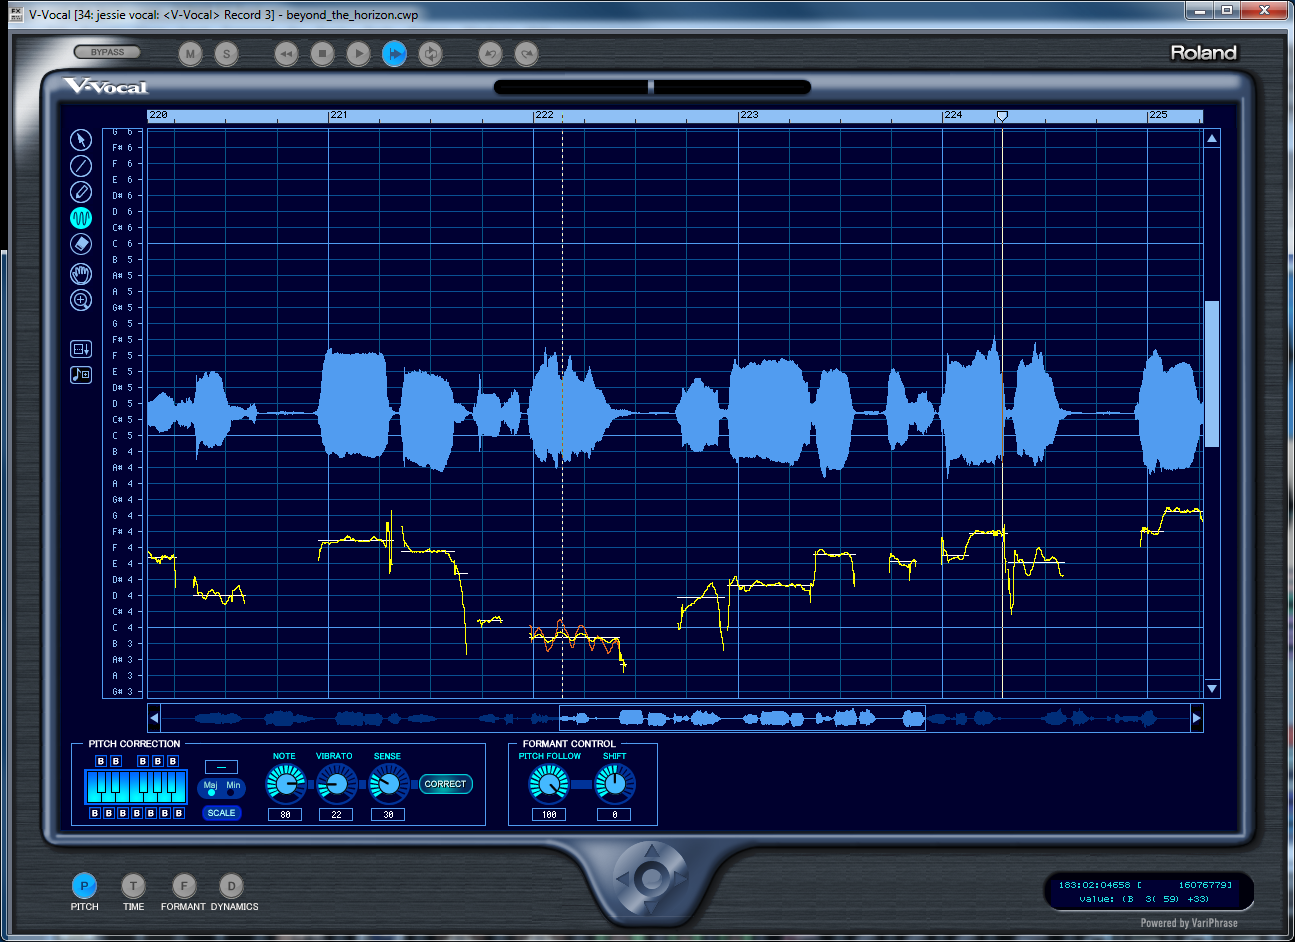Click the navigation pad right arrow
Screen dimensions: 1295x942
[x=679, y=879]
